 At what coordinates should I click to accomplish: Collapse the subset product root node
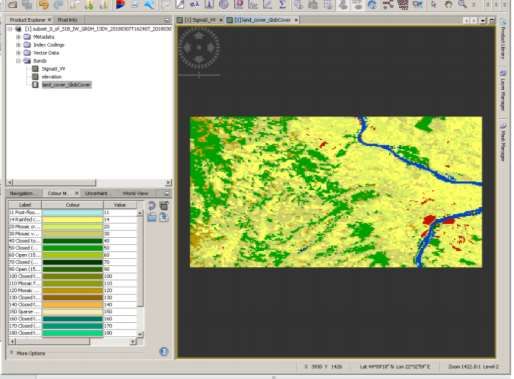(10, 29)
